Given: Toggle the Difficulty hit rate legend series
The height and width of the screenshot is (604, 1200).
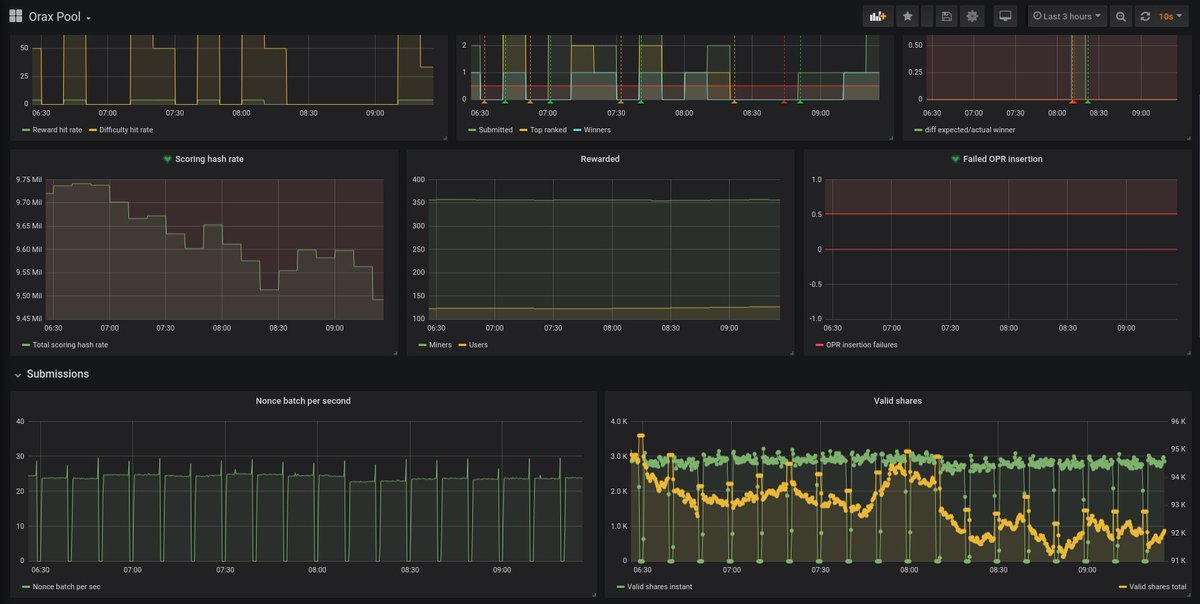Looking at the screenshot, I should (x=126, y=129).
